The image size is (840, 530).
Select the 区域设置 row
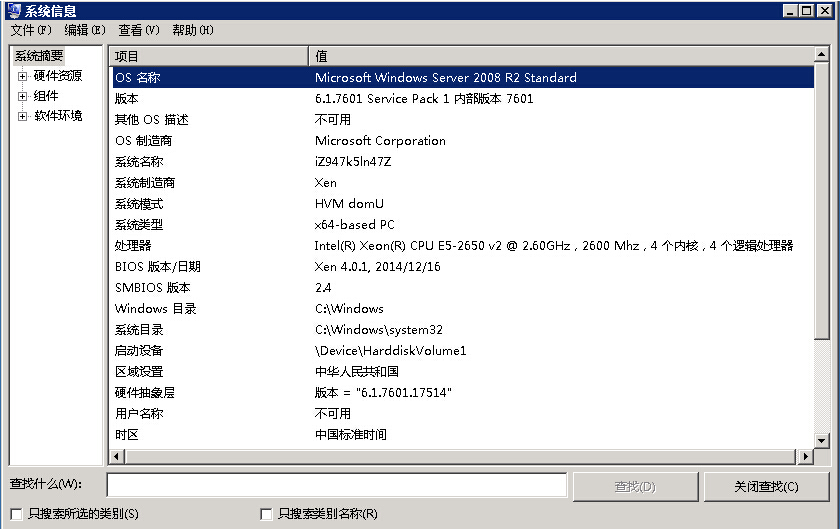coord(463,371)
